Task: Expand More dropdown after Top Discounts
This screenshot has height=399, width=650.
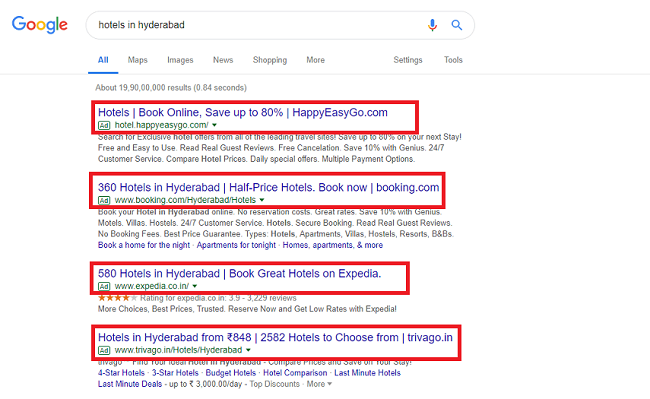Action: tap(319, 384)
